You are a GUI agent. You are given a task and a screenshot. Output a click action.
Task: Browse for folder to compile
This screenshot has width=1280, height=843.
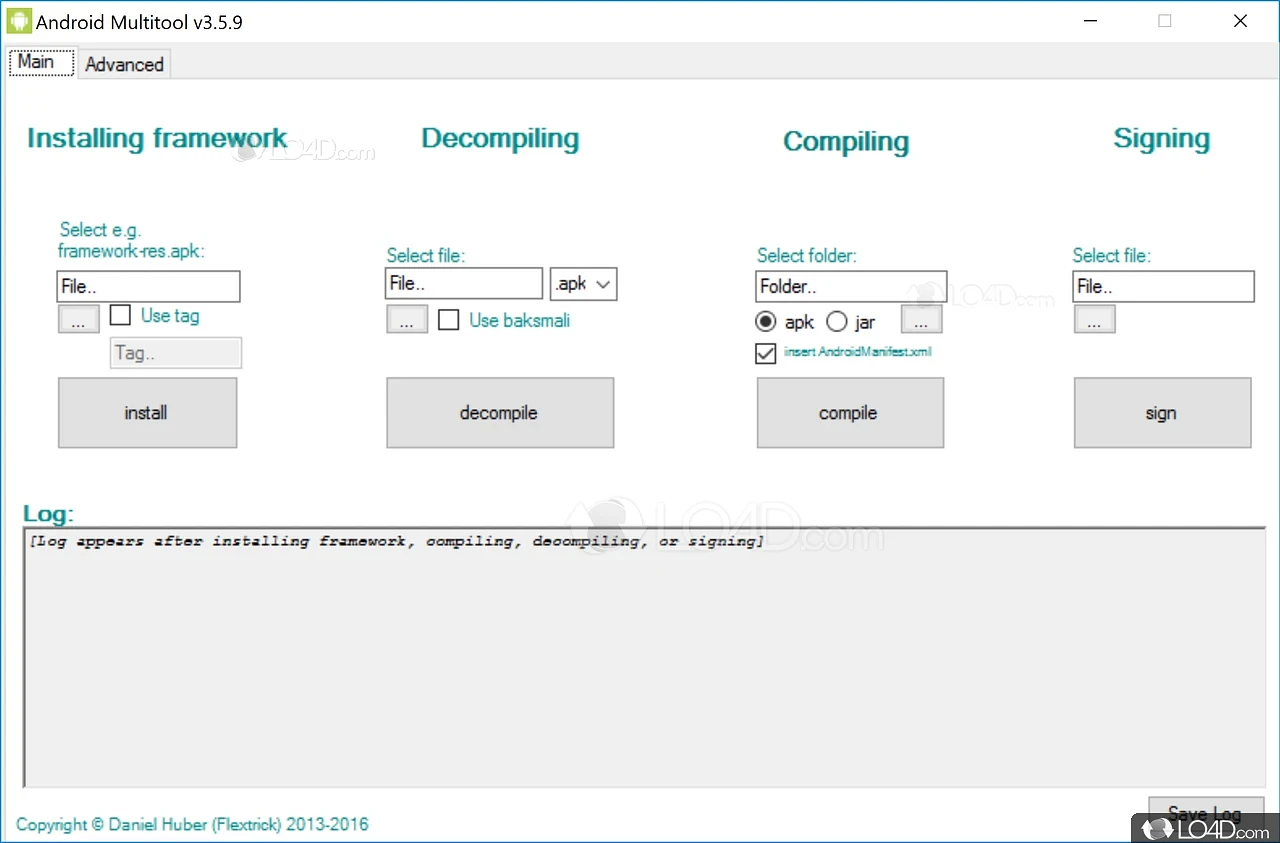(x=921, y=320)
